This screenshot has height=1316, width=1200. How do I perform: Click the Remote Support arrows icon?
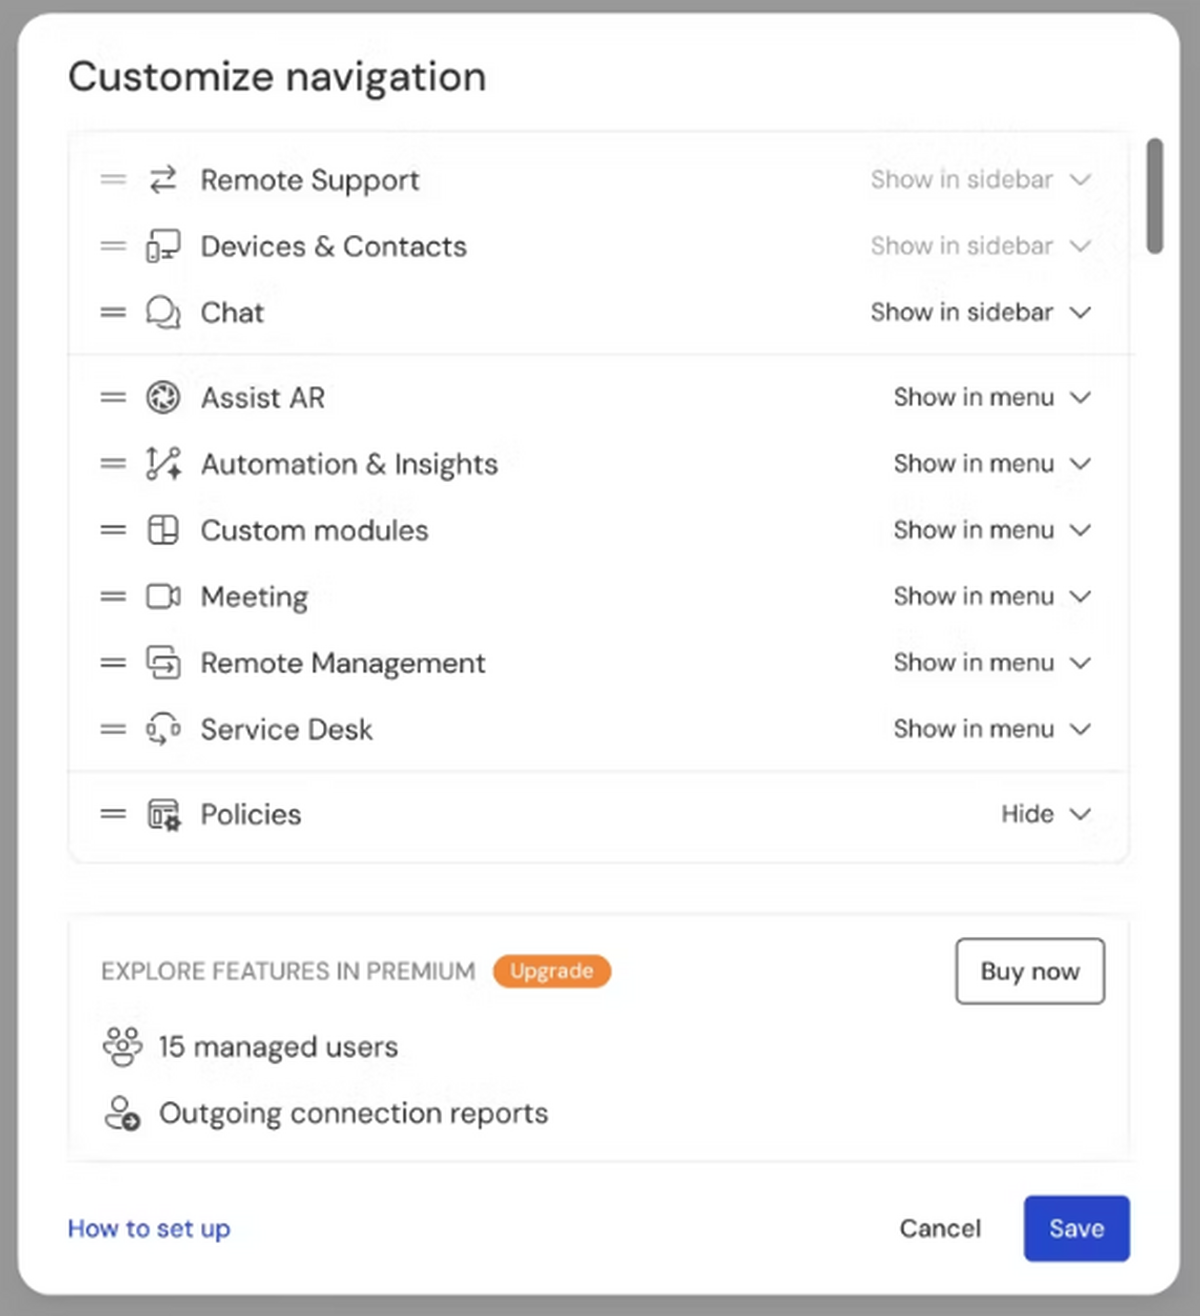coord(163,180)
